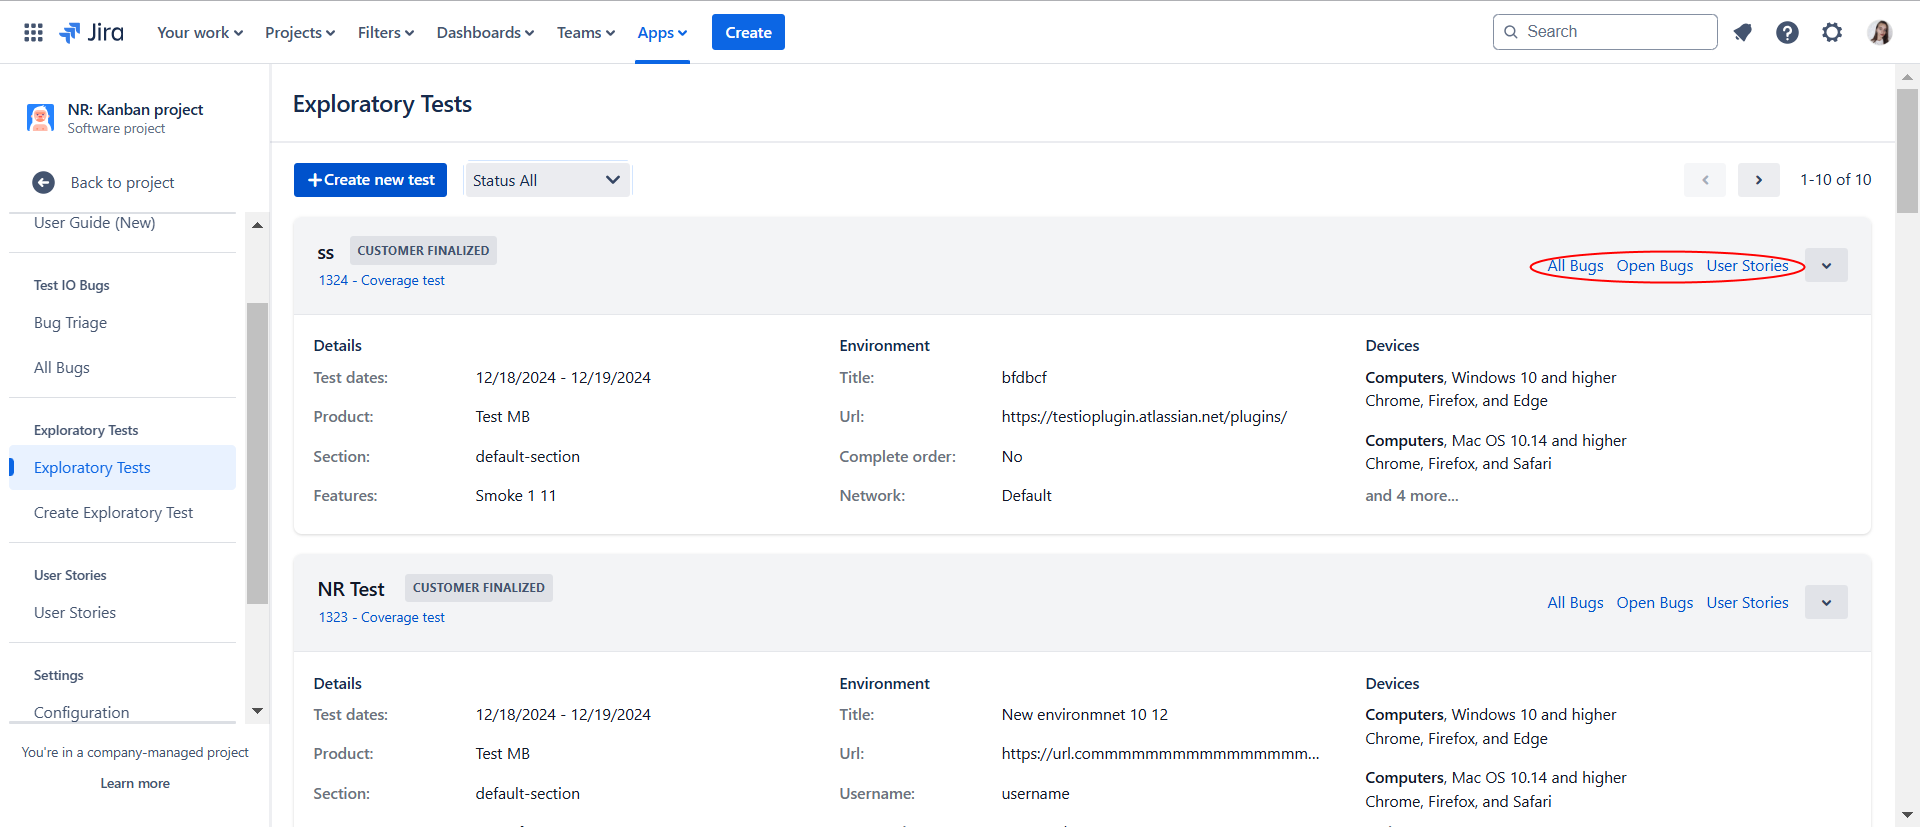Open User Stories for ss test

[x=1747, y=266]
